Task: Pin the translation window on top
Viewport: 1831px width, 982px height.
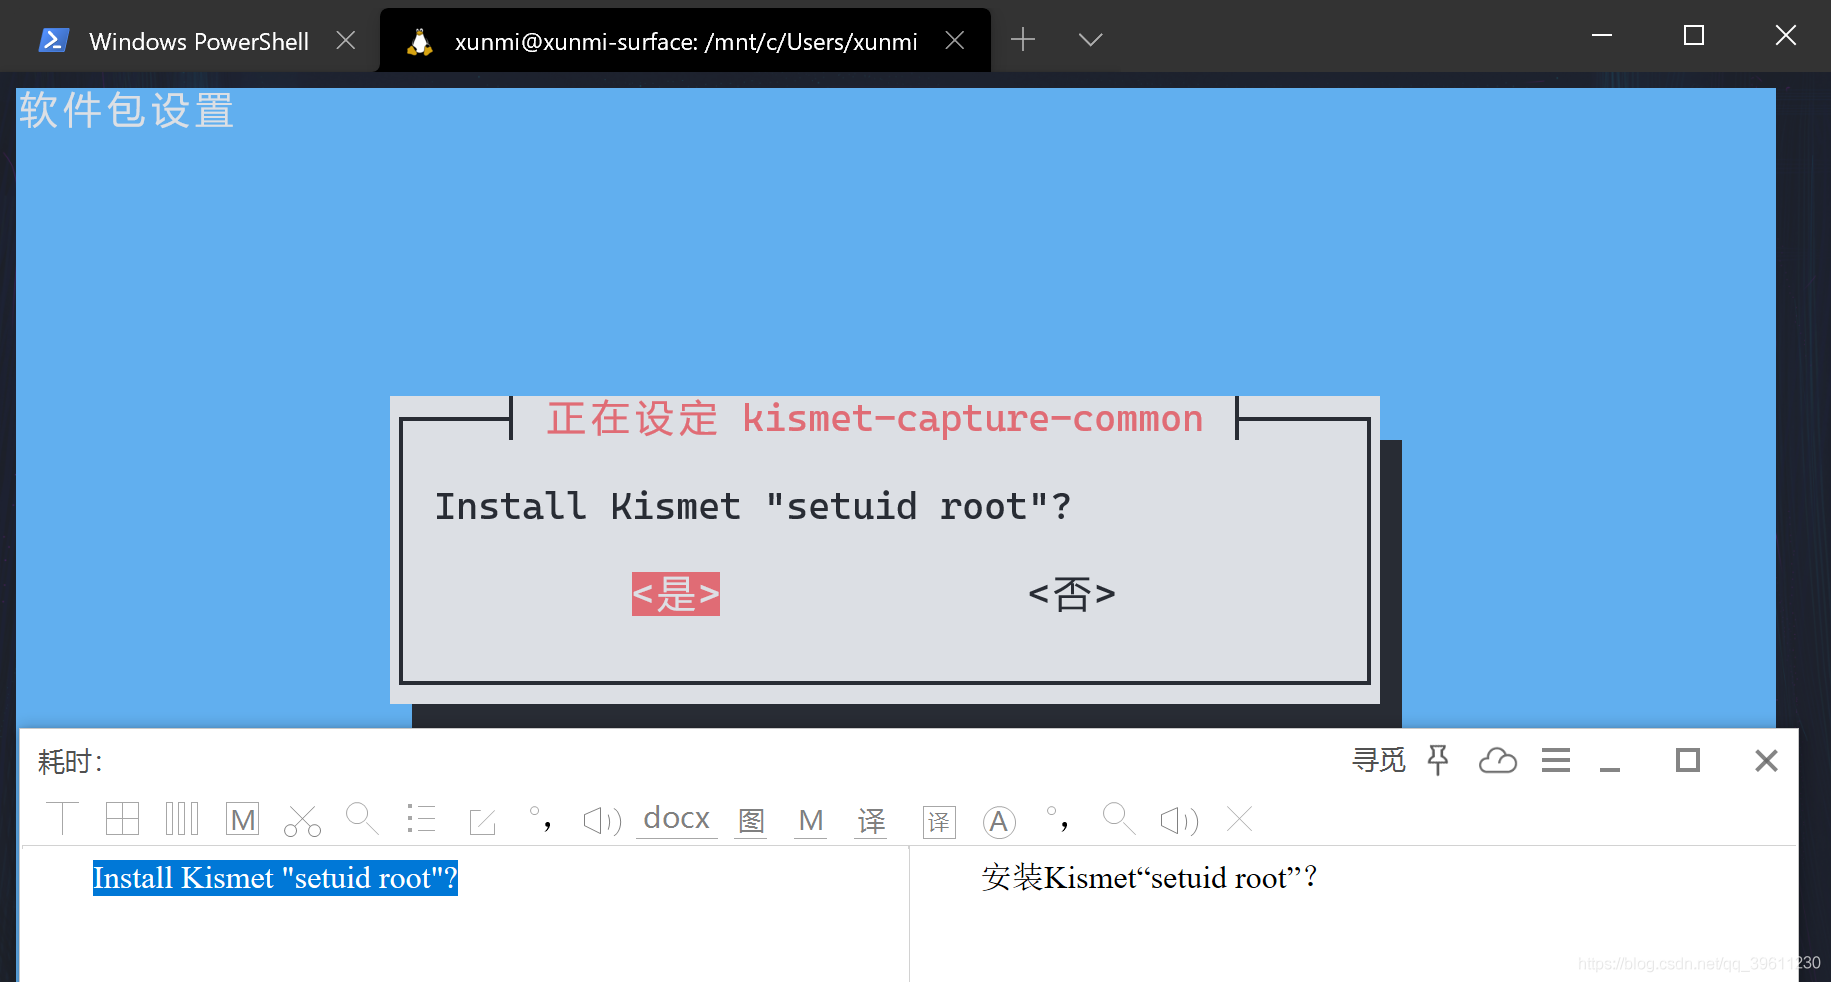Action: (x=1437, y=760)
